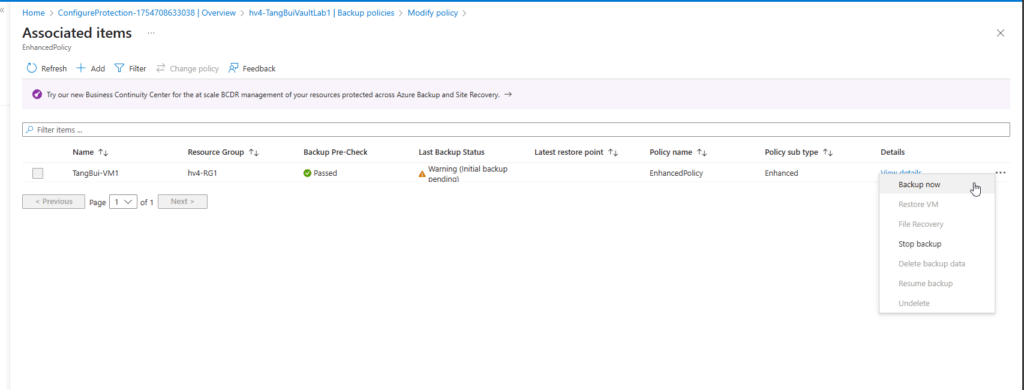Screen dimensions: 1024x390
Task: Click the row ellipsis for TangBui-VM1
Action: pos(1000,173)
